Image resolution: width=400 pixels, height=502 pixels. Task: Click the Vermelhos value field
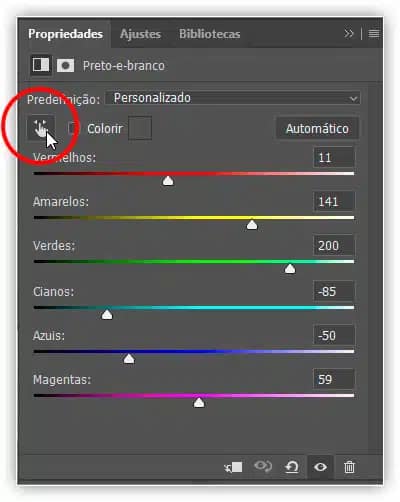[x=334, y=157]
